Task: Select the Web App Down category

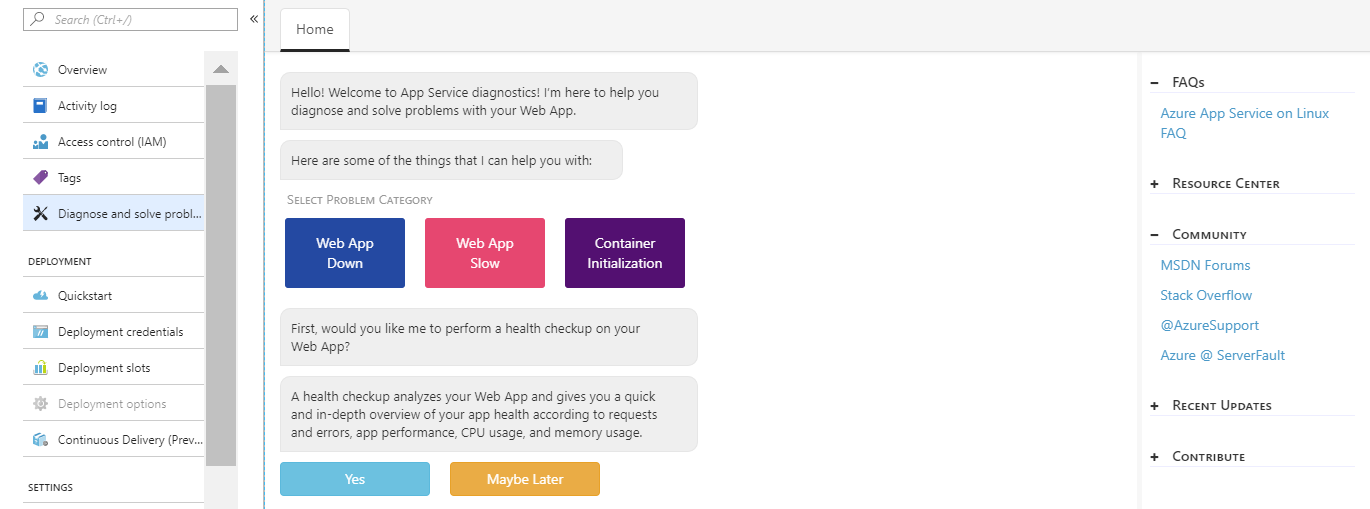Action: pos(345,253)
